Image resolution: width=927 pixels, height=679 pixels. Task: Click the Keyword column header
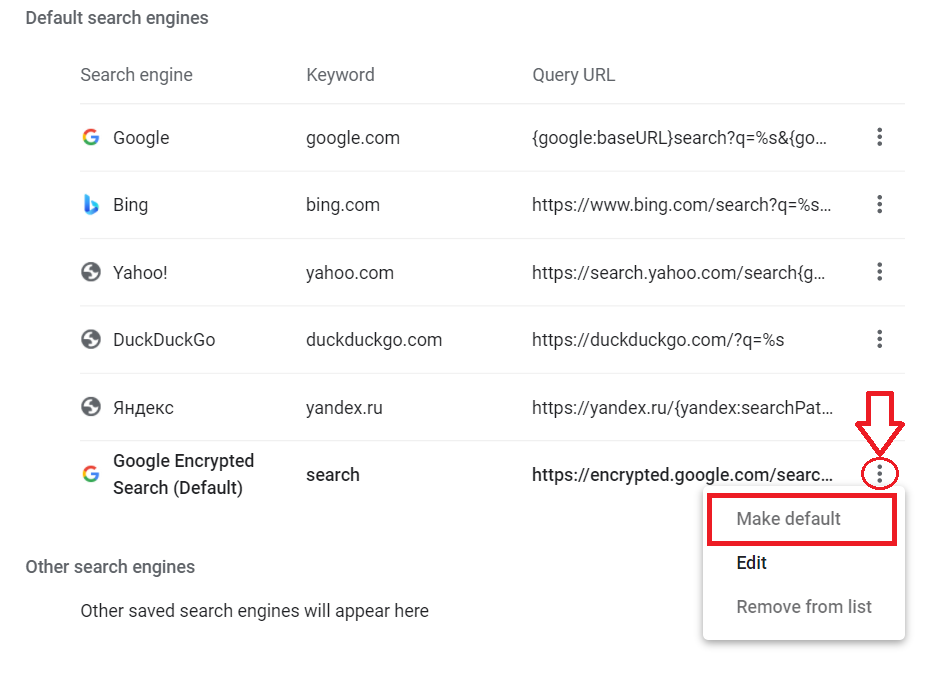click(340, 75)
